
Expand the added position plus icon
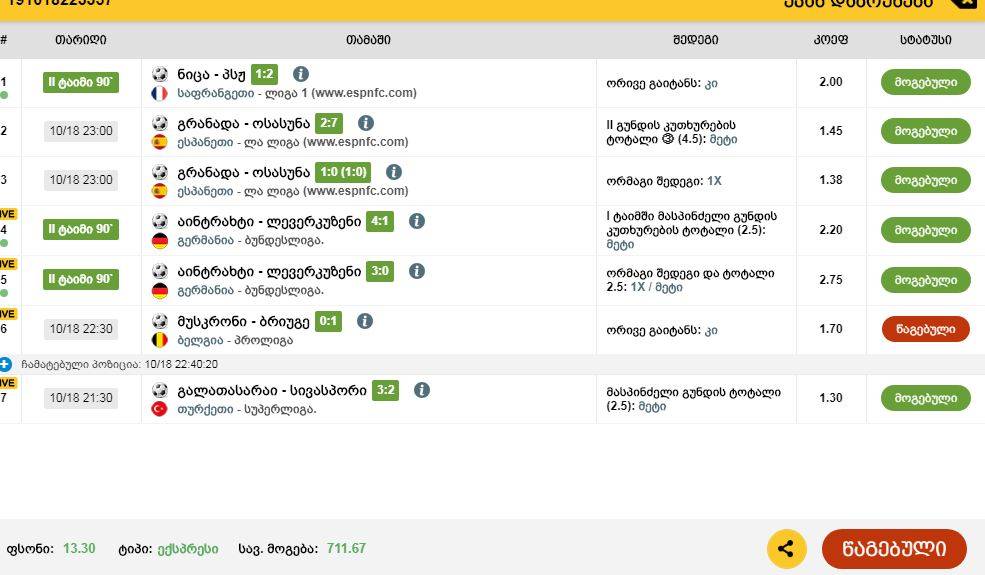click(6, 364)
